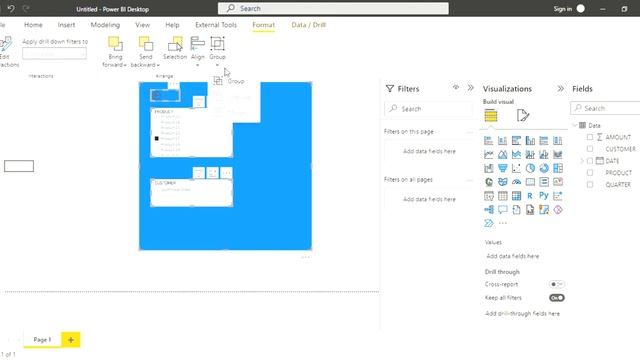Select the purple Power Apps visual
This screenshot has height=360, width=640.
[x=558, y=210]
